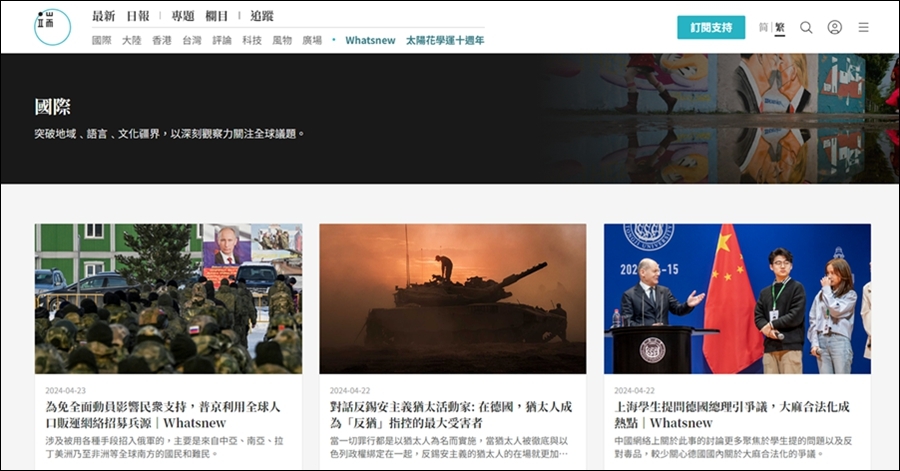Open the 最新 menu item
900x471 pixels.
pos(103,16)
